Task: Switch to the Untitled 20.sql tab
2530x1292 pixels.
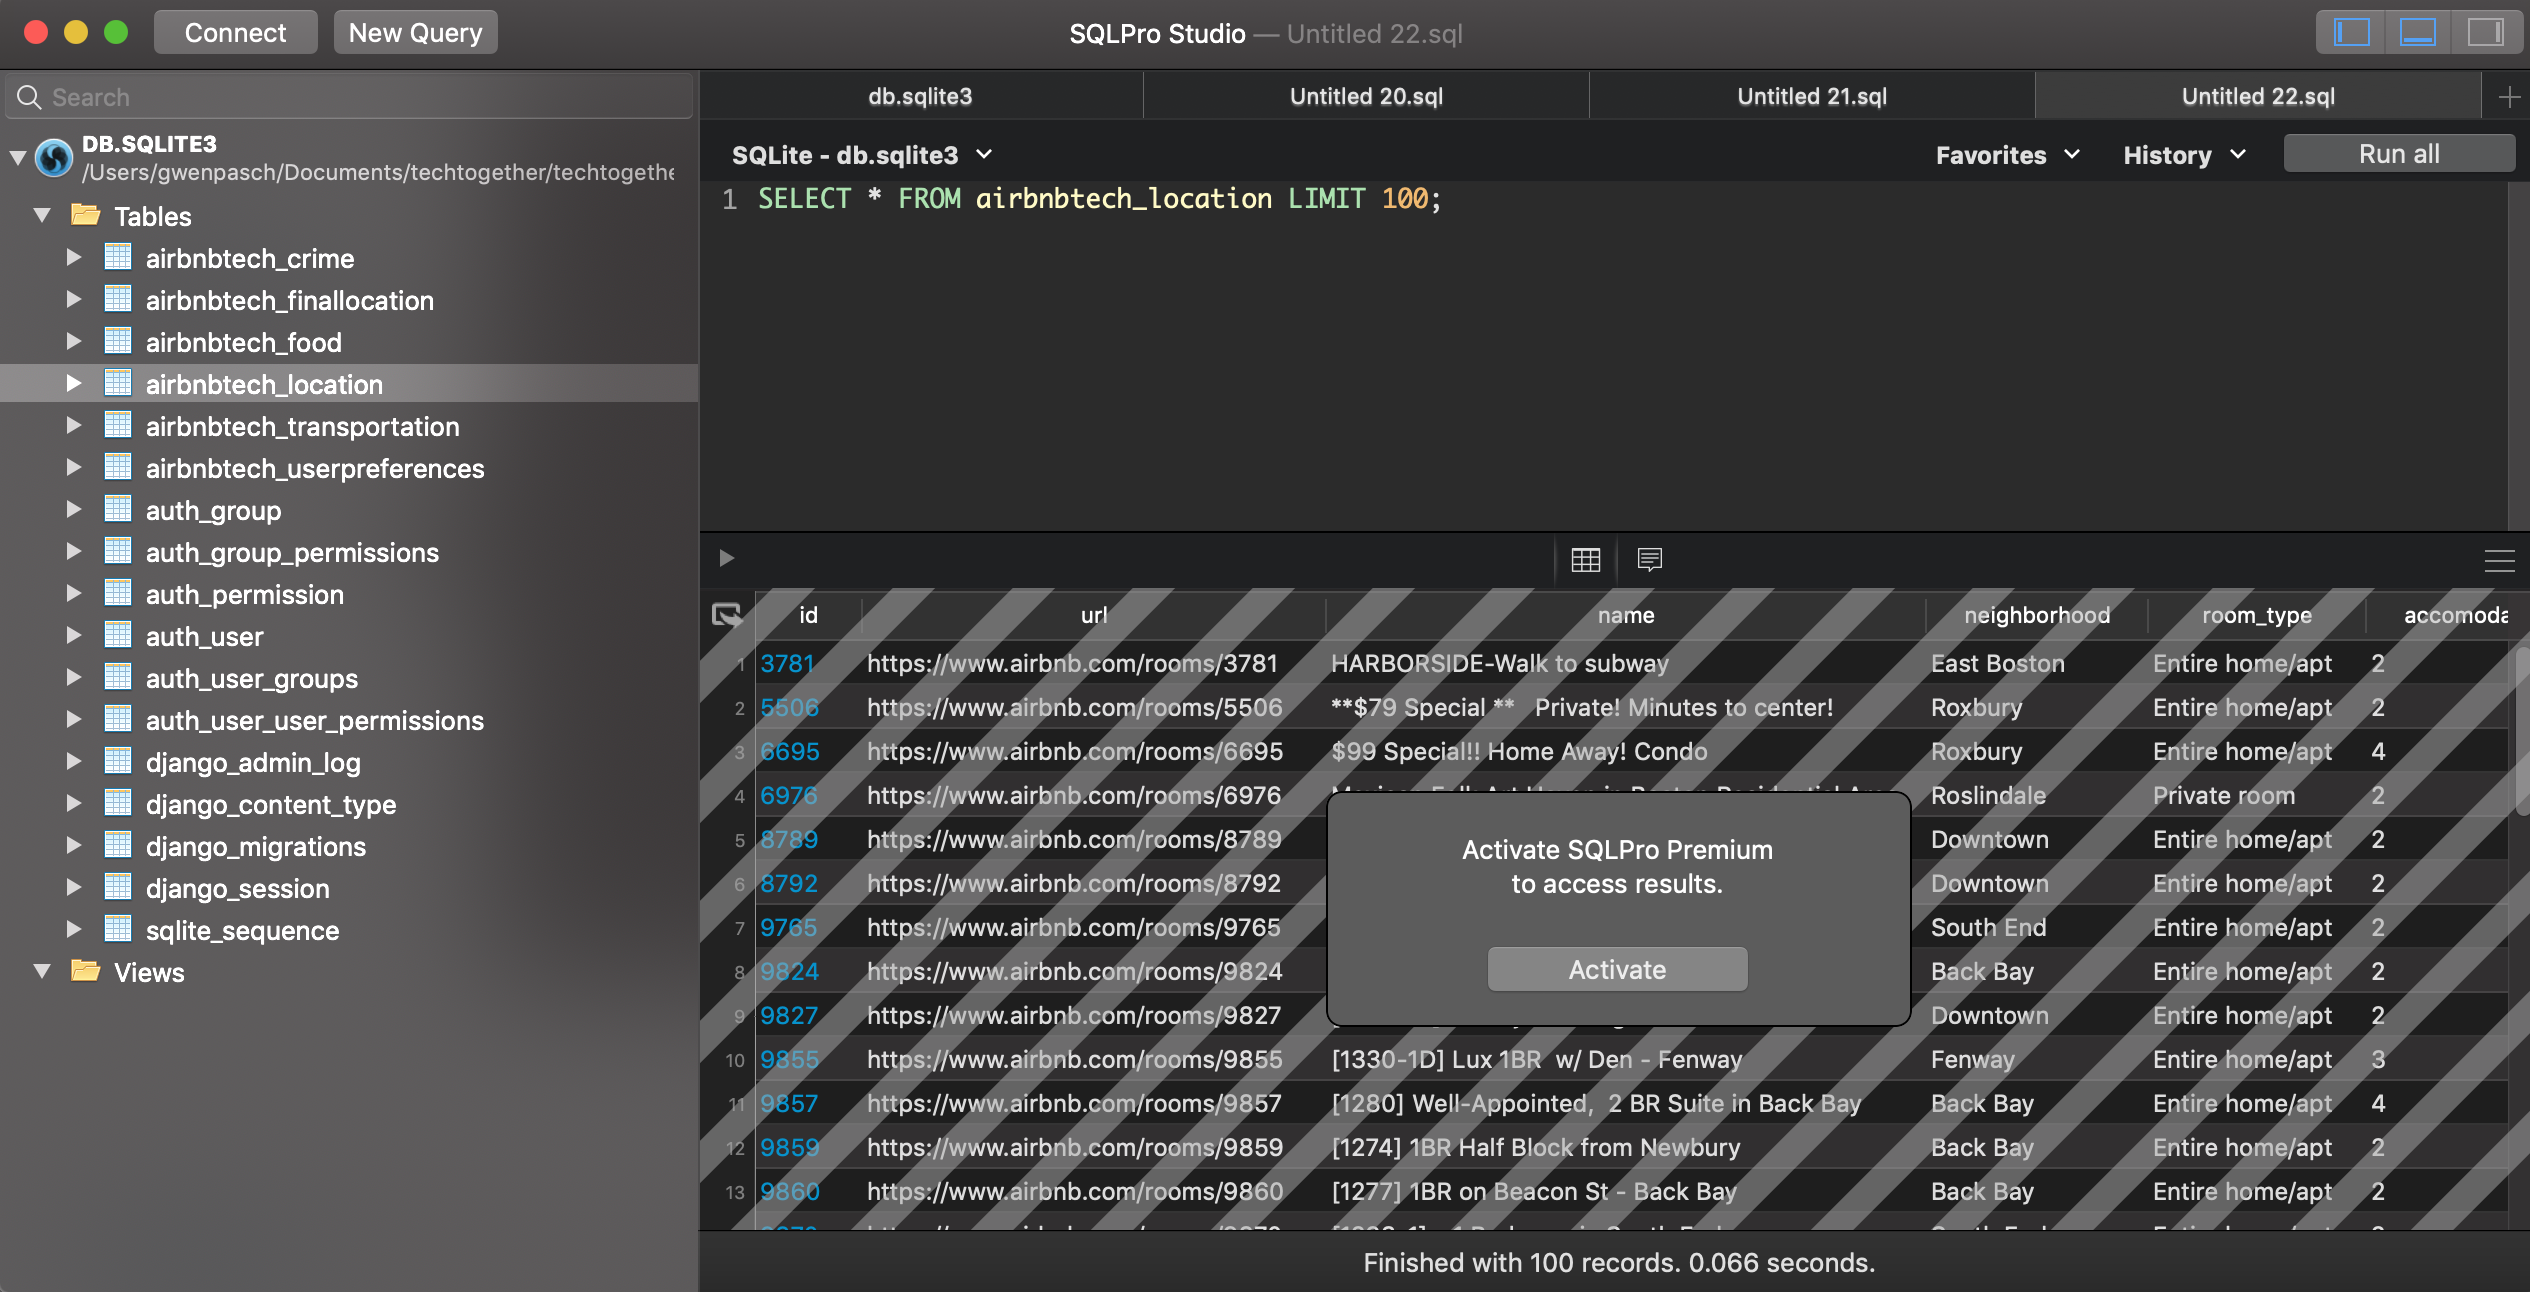Action: coord(1365,97)
